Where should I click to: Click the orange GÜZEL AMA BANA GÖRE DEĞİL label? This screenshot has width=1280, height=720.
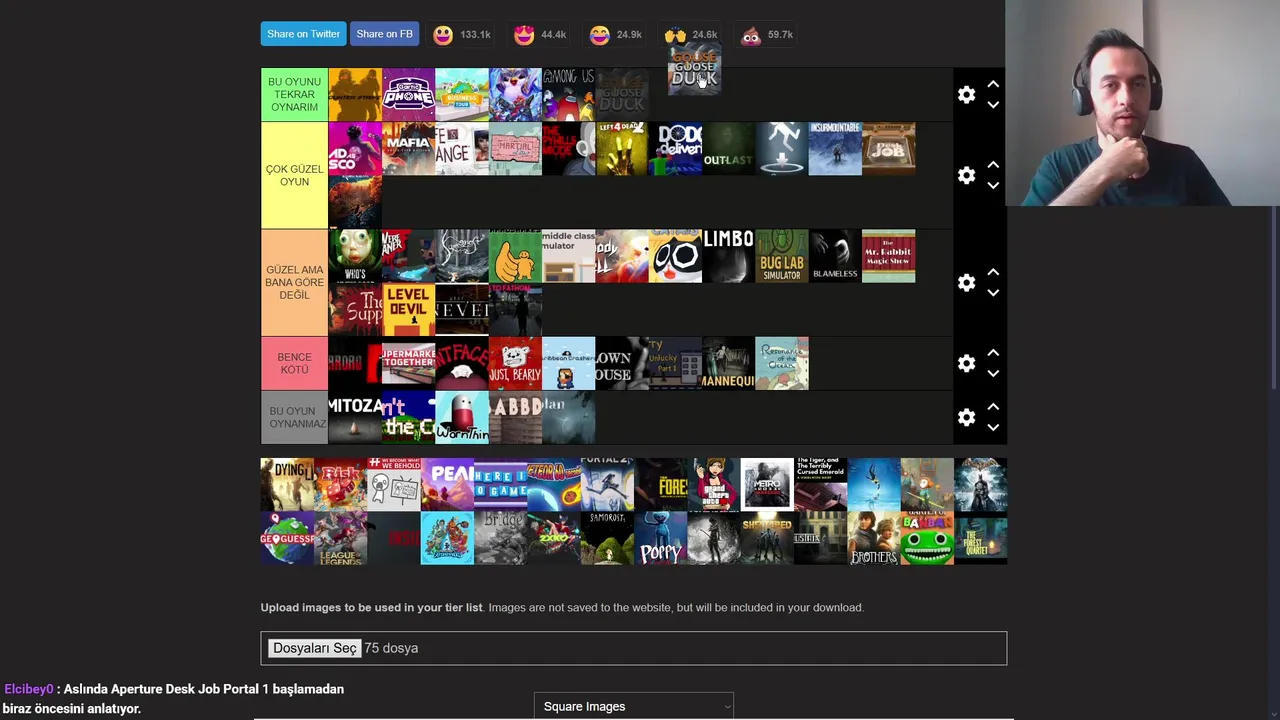(294, 283)
